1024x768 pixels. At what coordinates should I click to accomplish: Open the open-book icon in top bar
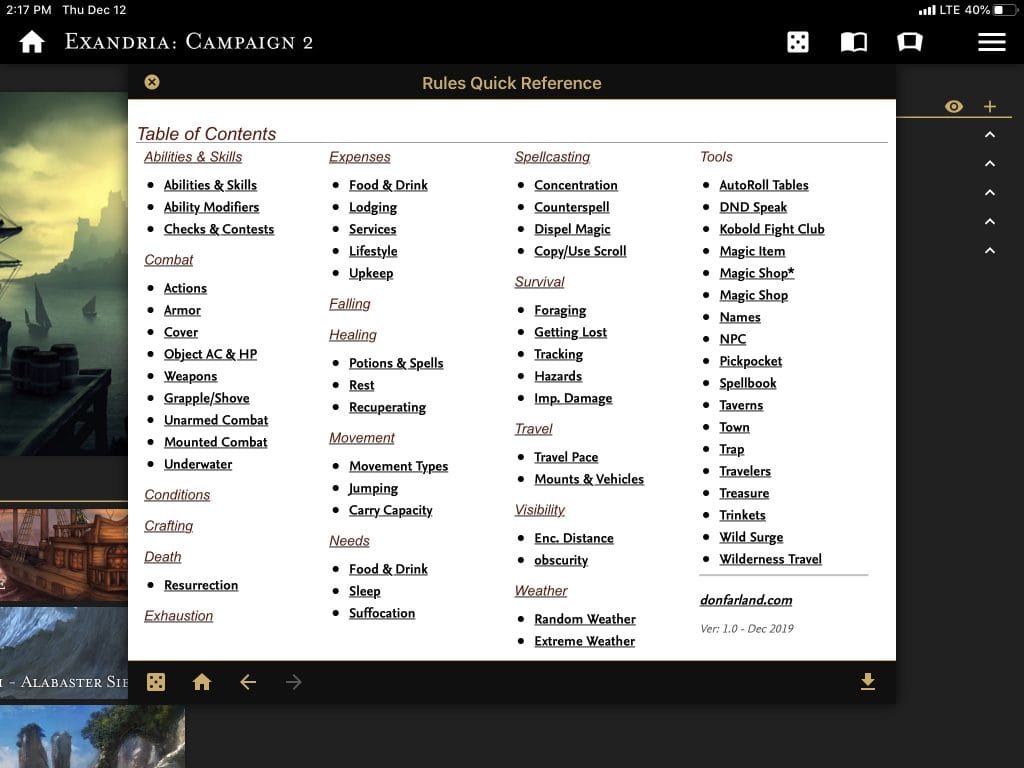[x=854, y=42]
